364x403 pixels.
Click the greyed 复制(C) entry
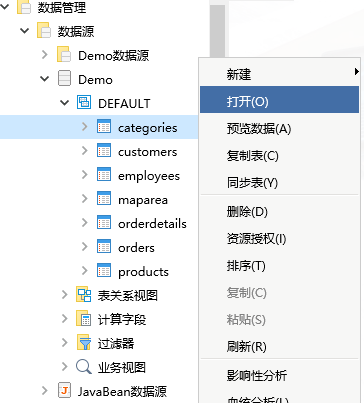279,293
